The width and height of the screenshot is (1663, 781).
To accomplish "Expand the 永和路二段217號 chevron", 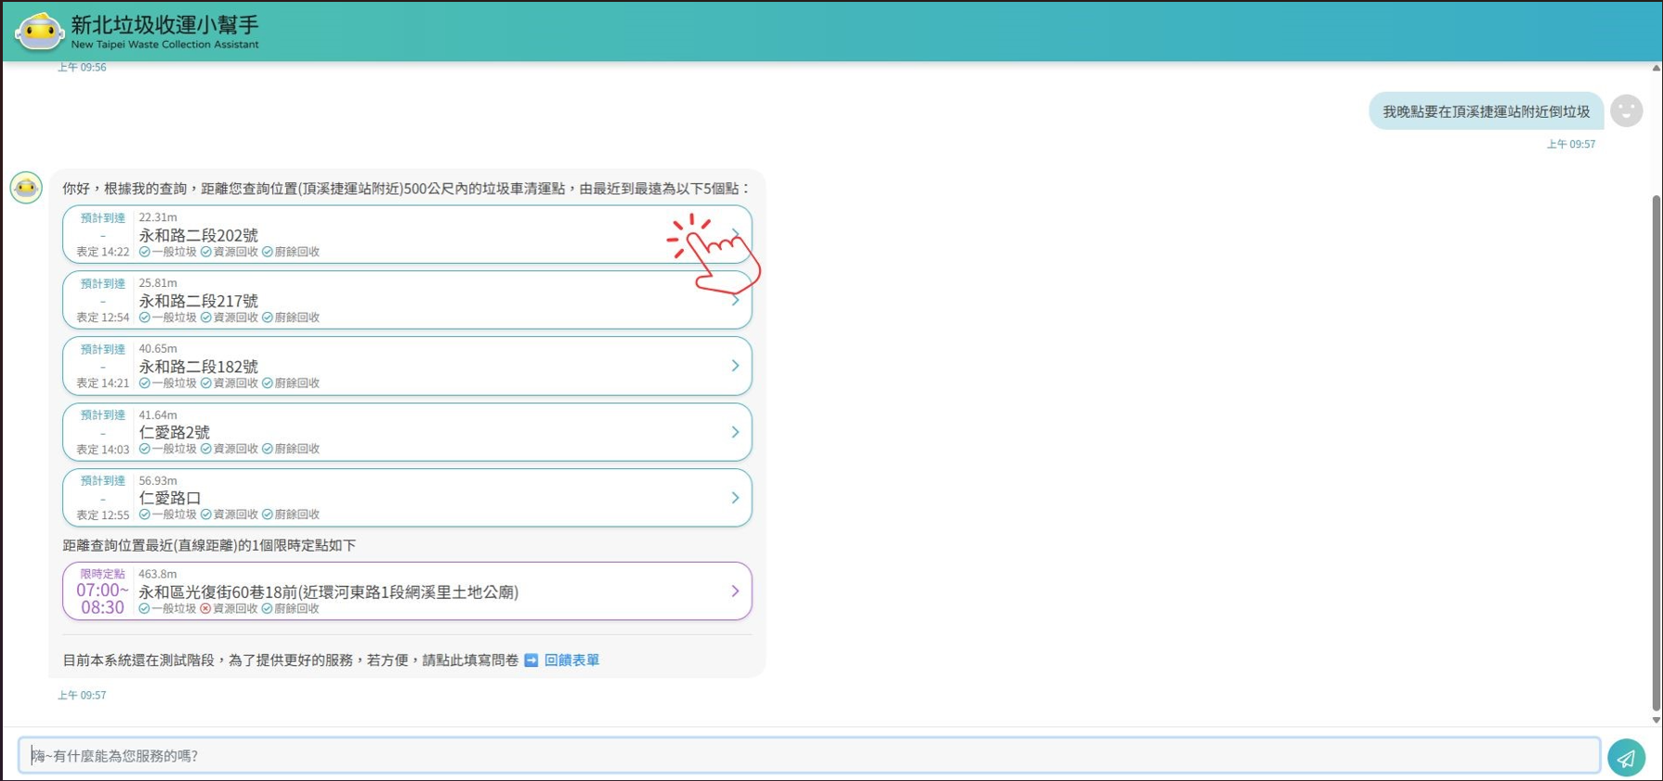I will (735, 300).
